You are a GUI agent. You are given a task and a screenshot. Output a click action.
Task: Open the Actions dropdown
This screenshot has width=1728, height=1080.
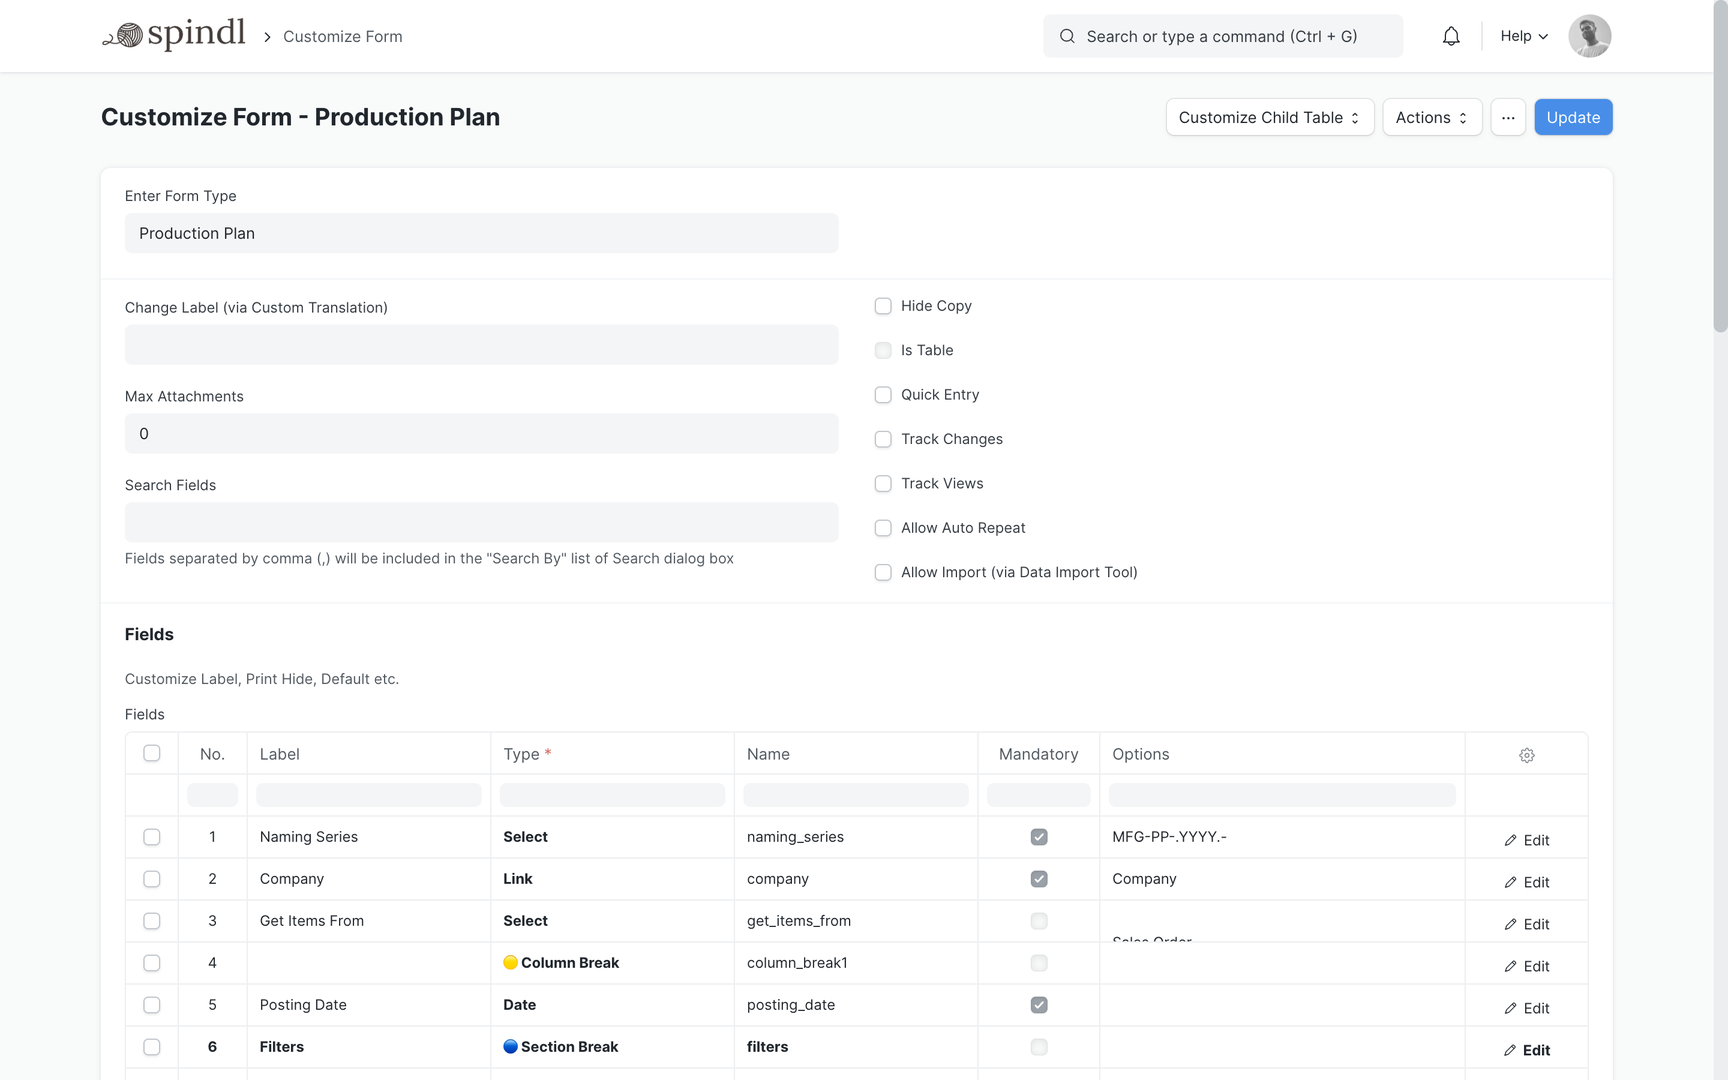tap(1431, 117)
